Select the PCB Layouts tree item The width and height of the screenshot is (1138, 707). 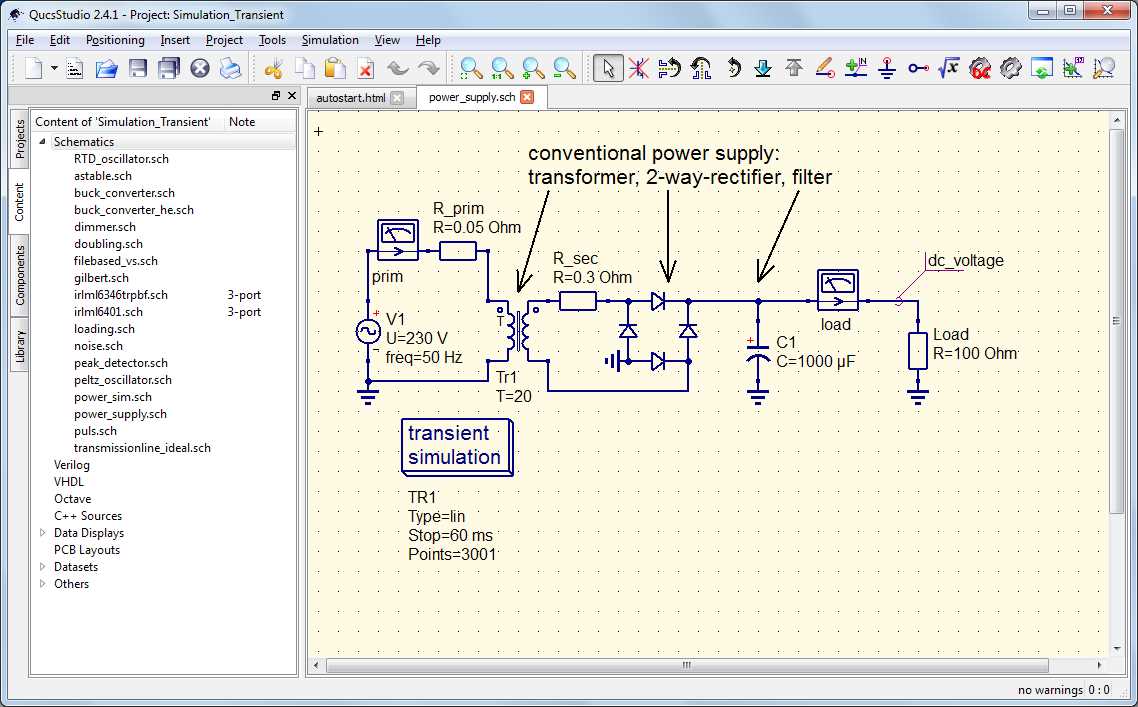tap(86, 550)
